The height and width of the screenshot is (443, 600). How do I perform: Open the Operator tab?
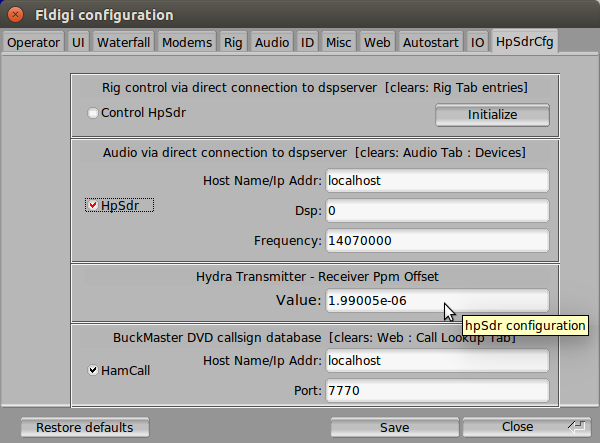click(x=34, y=42)
